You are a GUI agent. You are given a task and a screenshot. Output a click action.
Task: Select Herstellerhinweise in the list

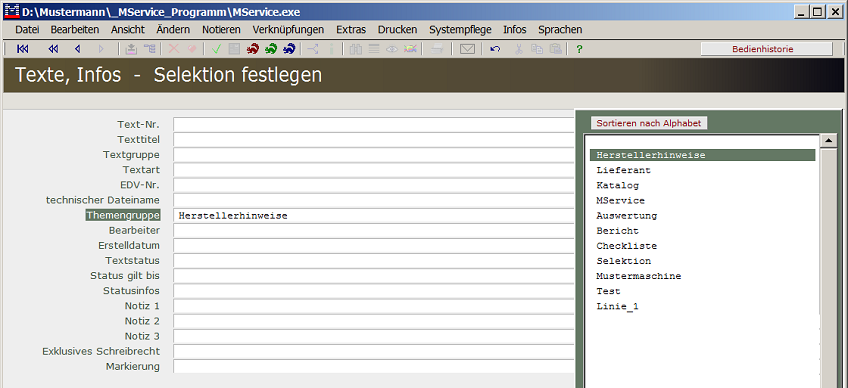click(703, 155)
